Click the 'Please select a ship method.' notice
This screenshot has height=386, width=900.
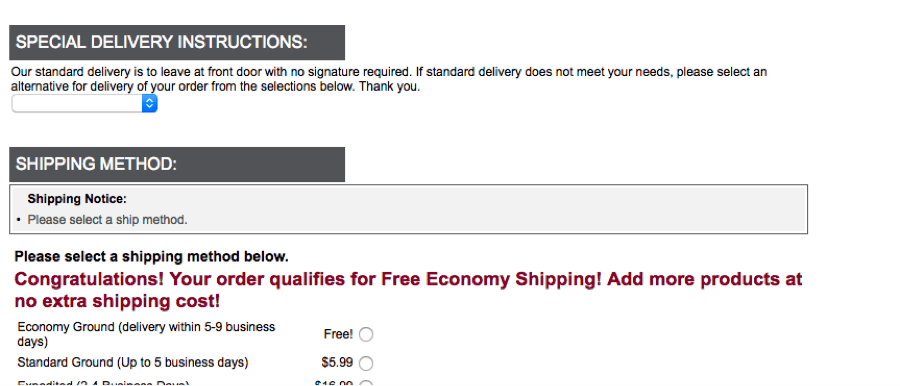pos(107,219)
